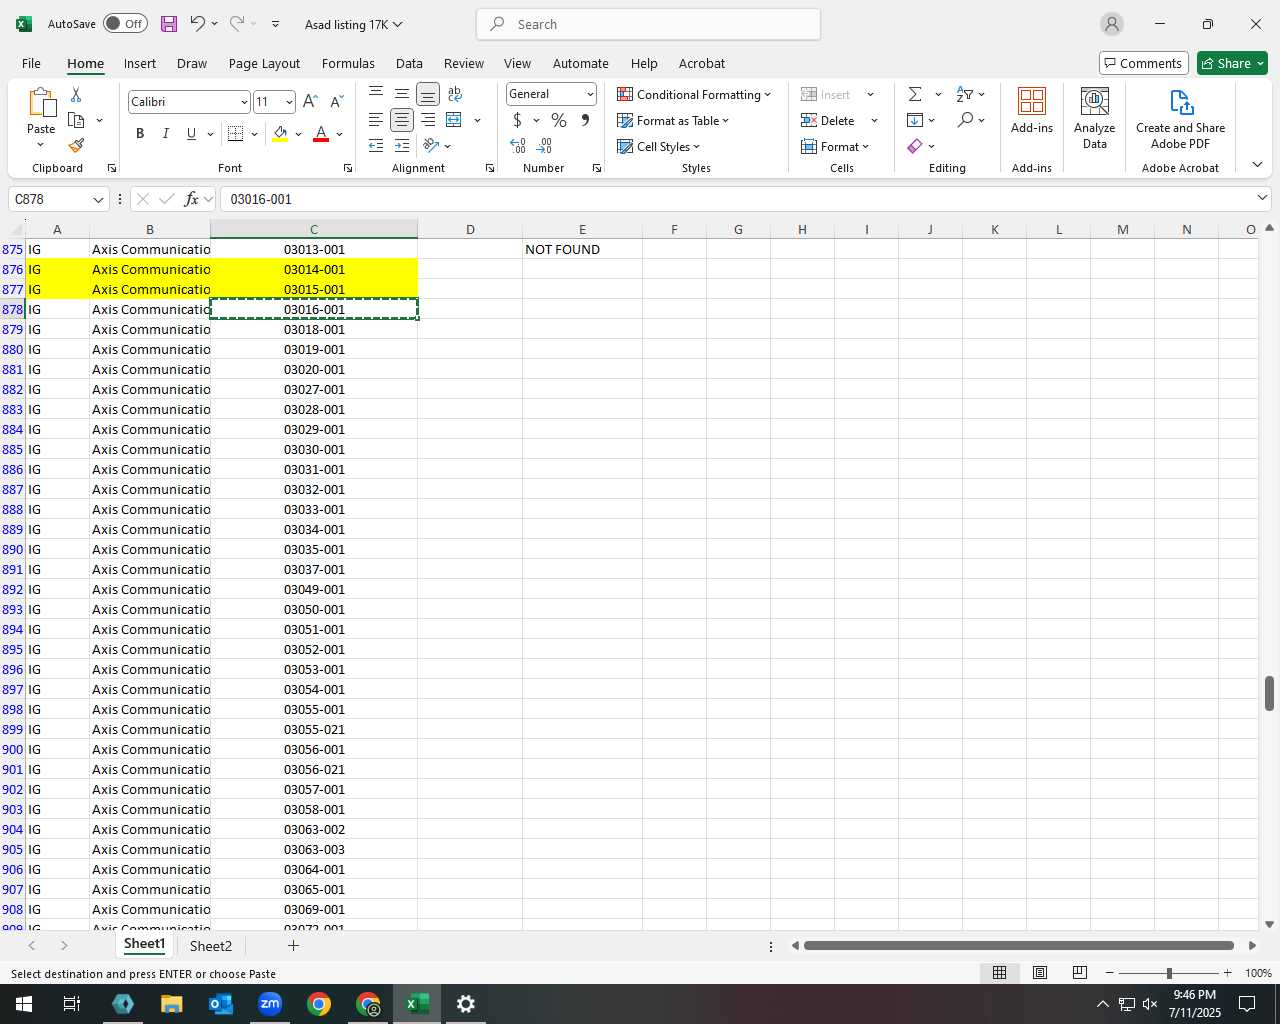
Task: Switch to the Data tab
Action: pyautogui.click(x=409, y=63)
